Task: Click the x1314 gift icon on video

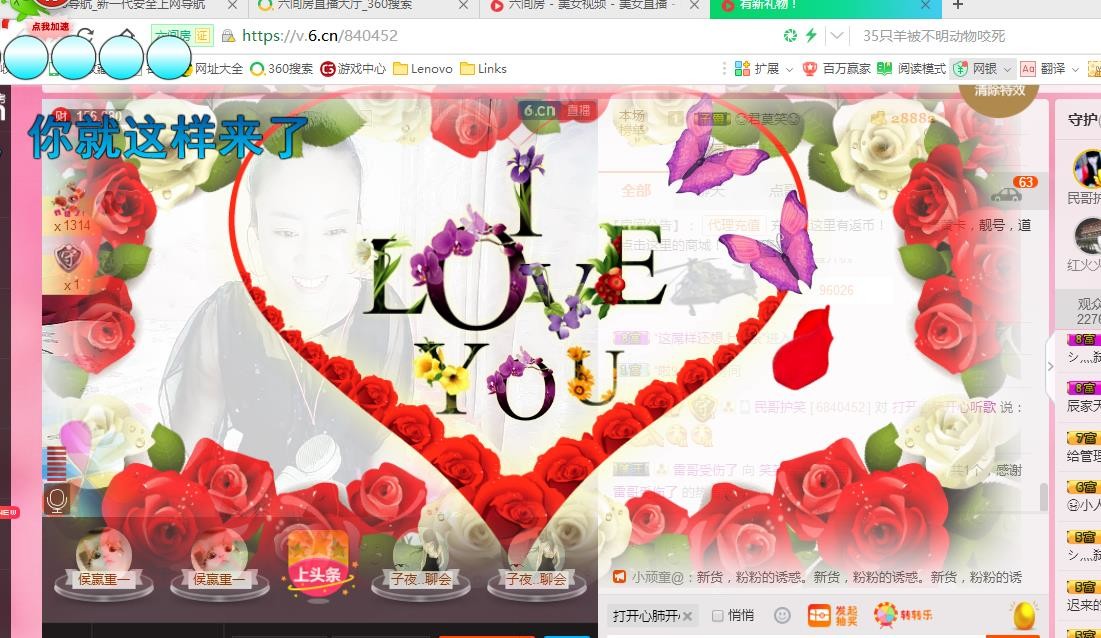Action: (70, 205)
